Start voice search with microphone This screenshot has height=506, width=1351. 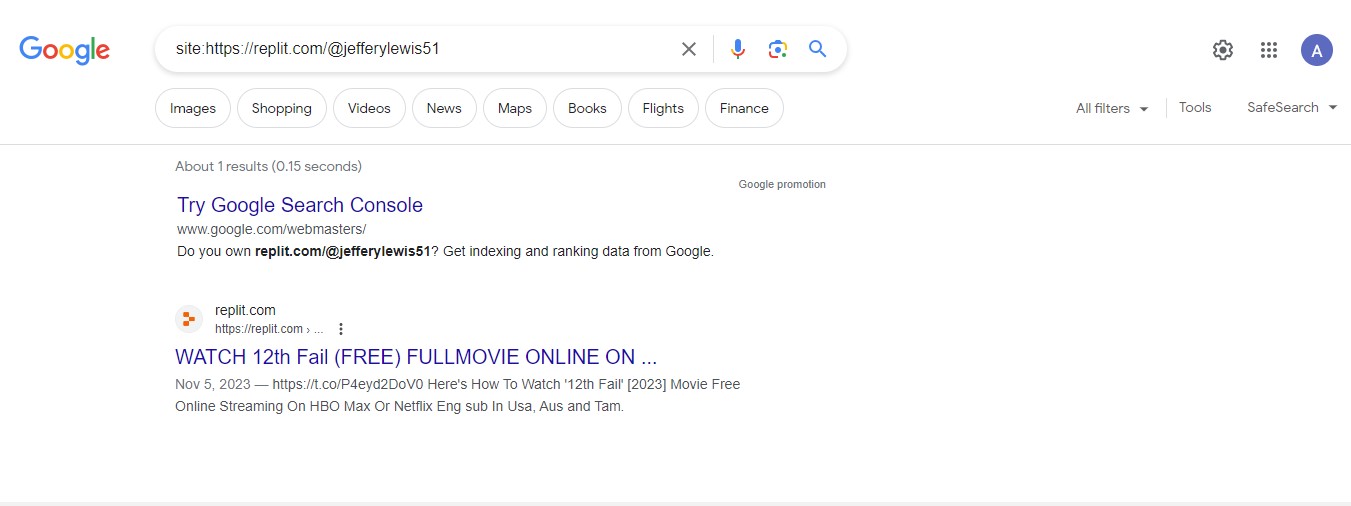[x=738, y=49]
